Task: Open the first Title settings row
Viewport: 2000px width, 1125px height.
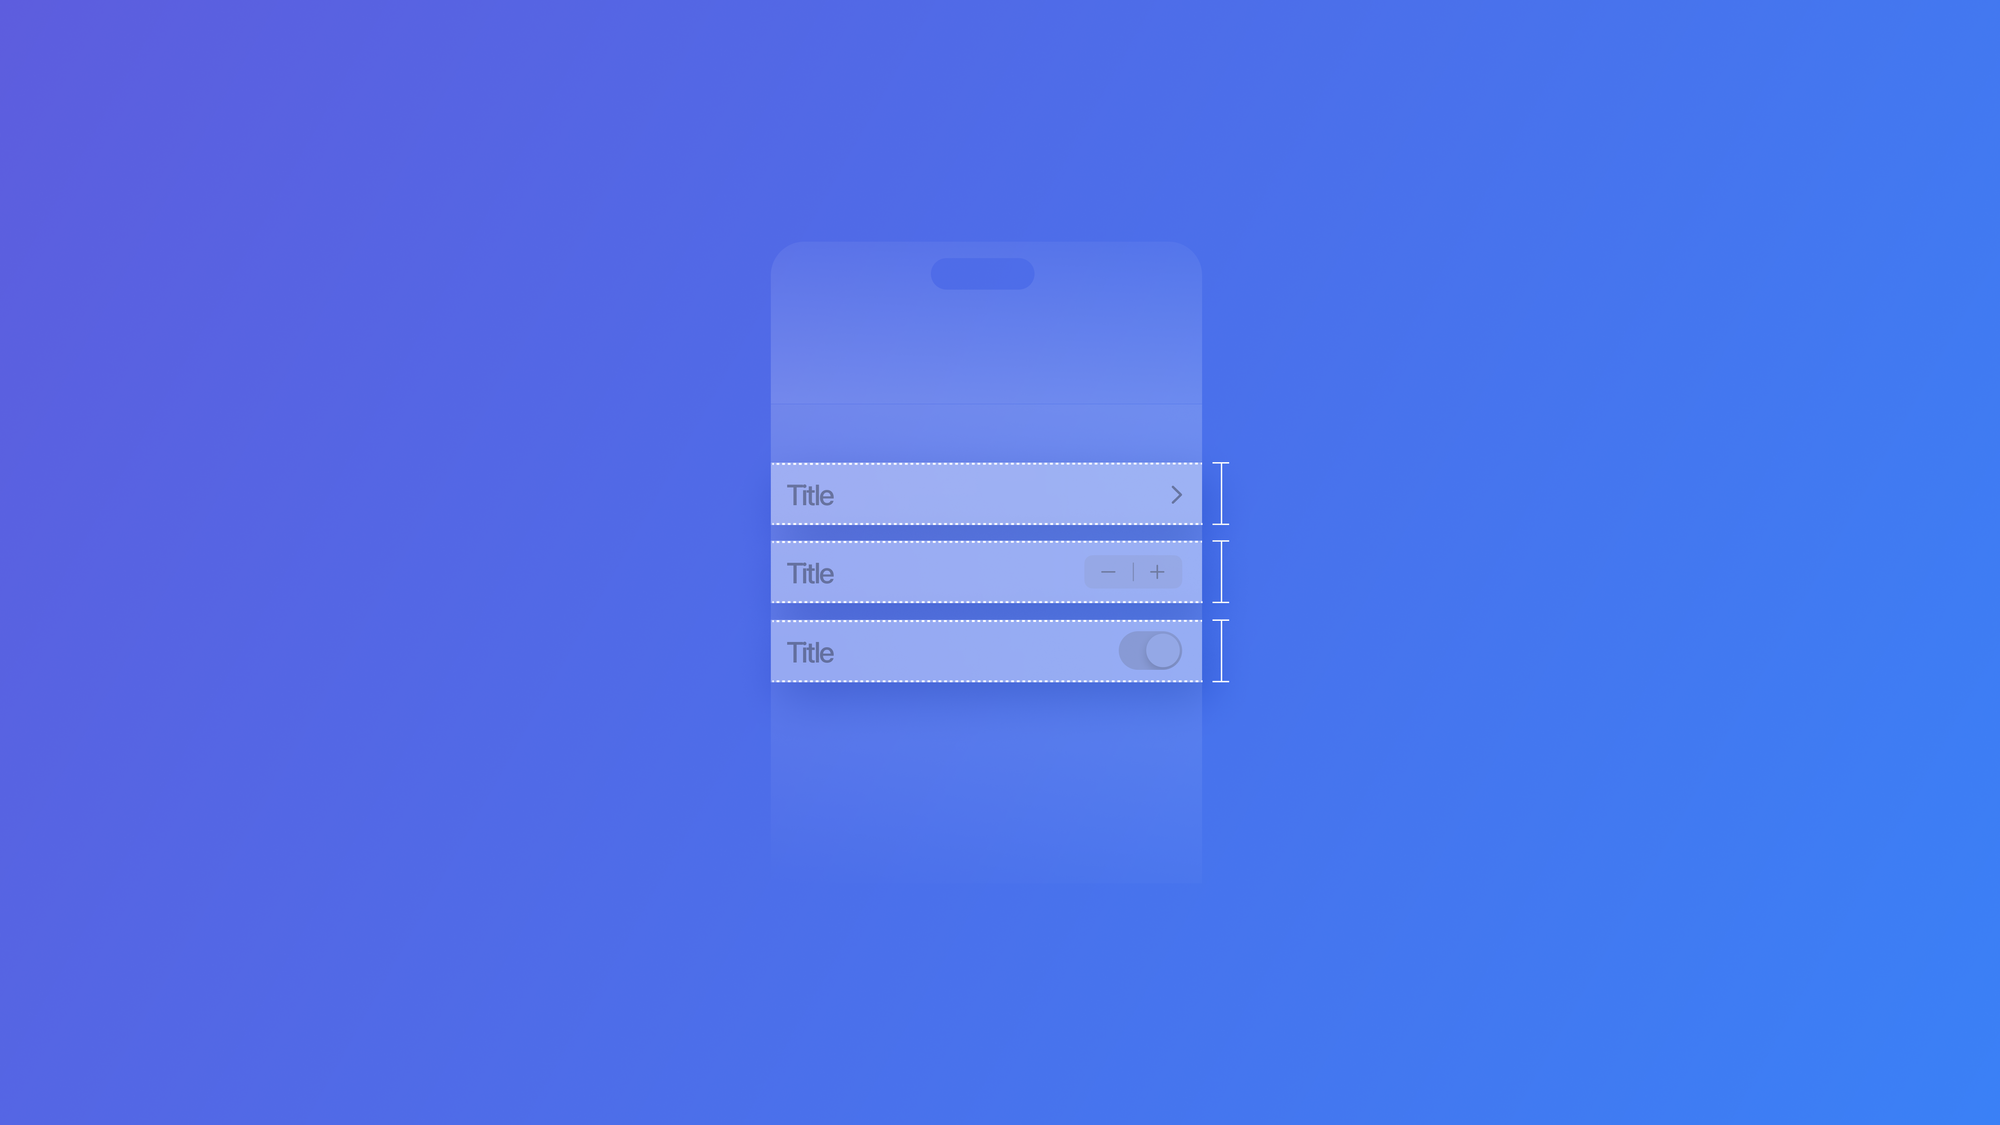Action: point(986,495)
